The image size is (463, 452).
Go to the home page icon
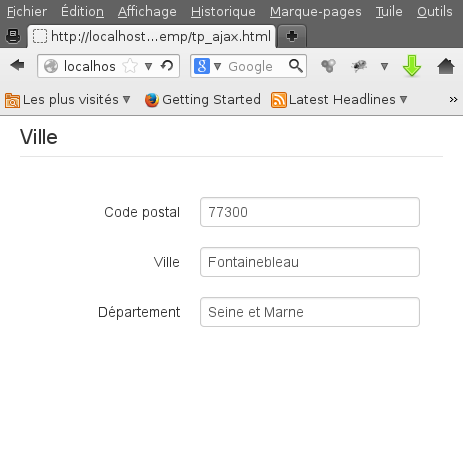tap(446, 66)
